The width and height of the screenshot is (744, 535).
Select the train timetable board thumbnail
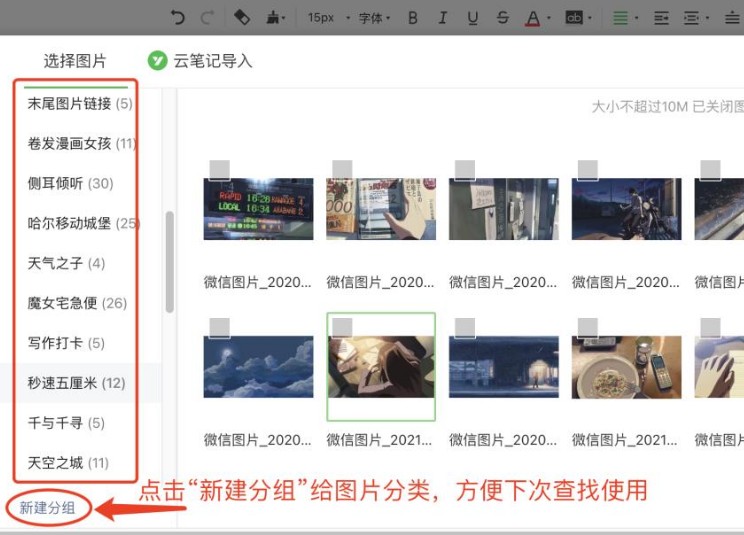click(259, 209)
